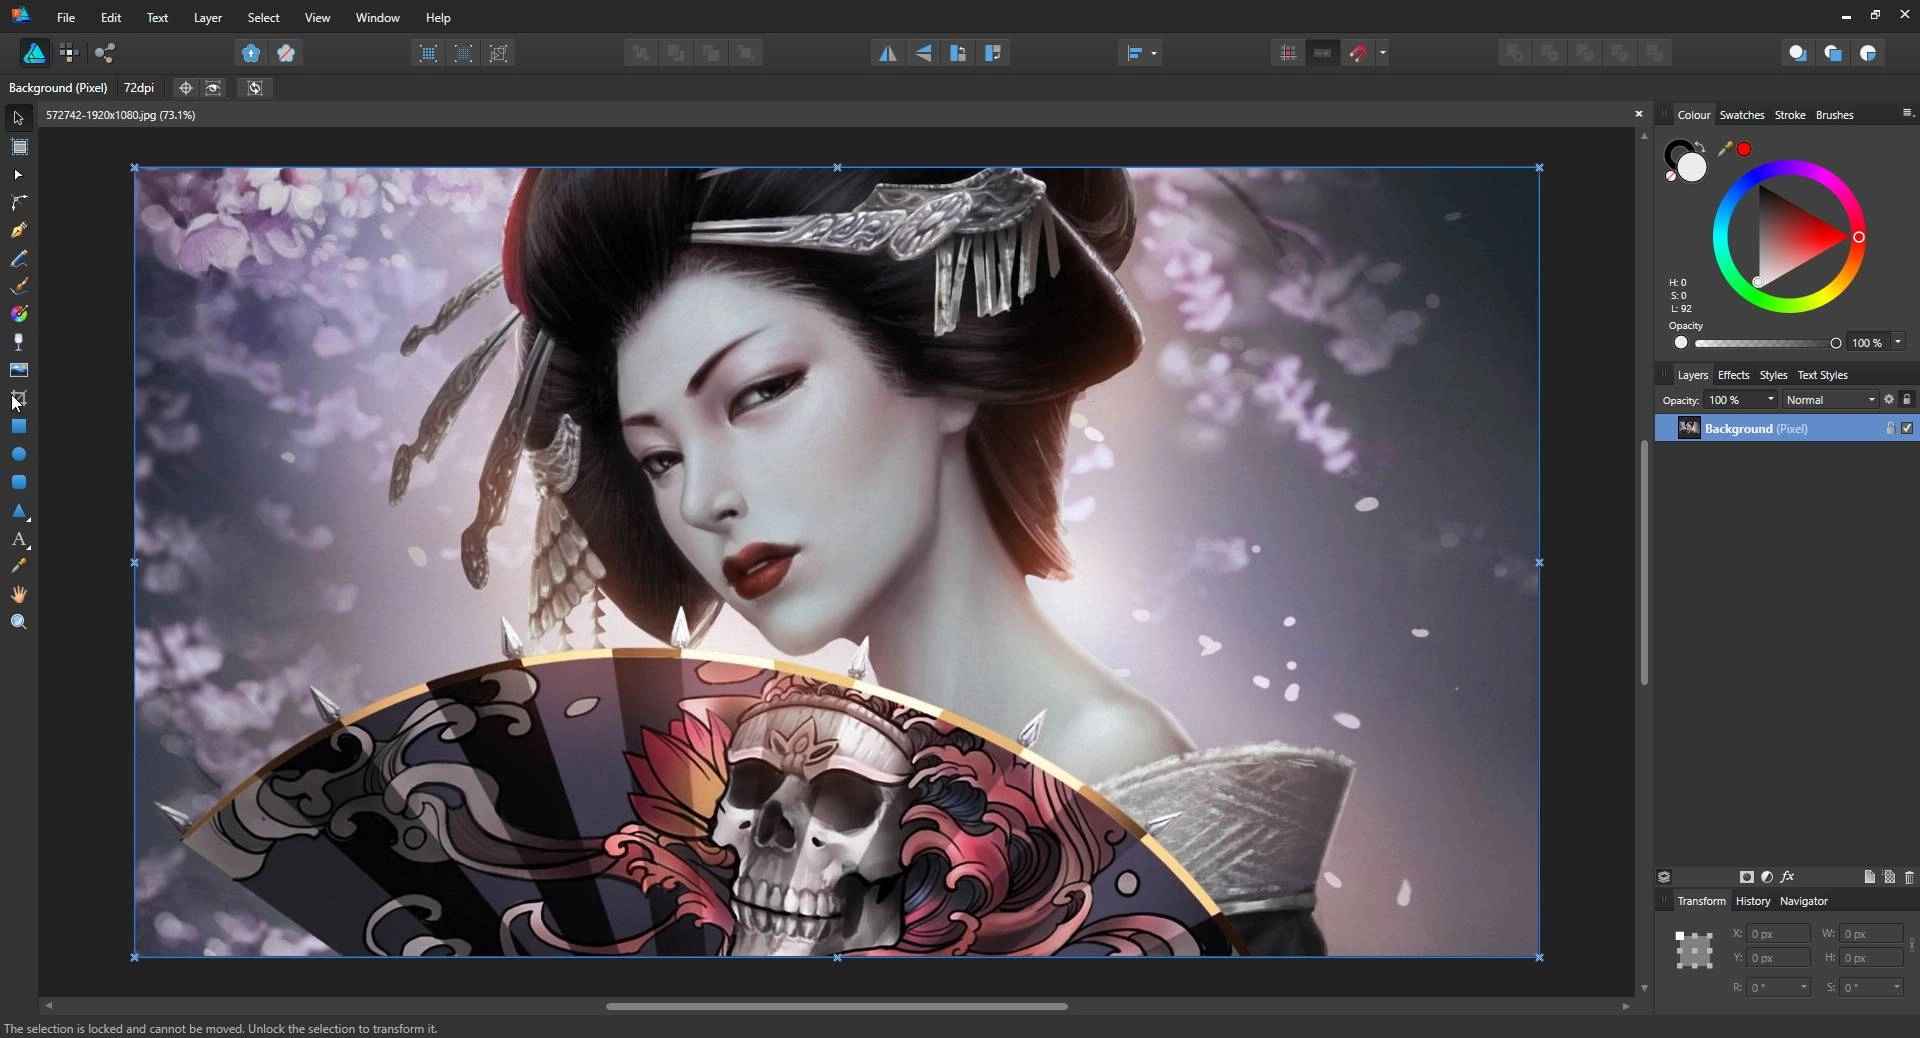Image resolution: width=1920 pixels, height=1038 pixels.
Task: Select the Corner tool
Action: [x=19, y=202]
